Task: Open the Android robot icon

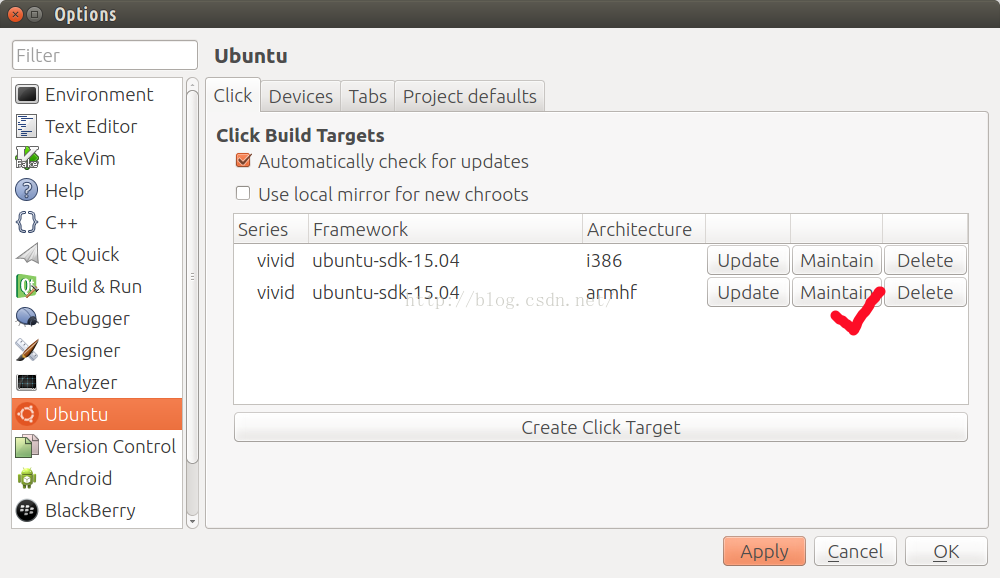Action: point(27,478)
